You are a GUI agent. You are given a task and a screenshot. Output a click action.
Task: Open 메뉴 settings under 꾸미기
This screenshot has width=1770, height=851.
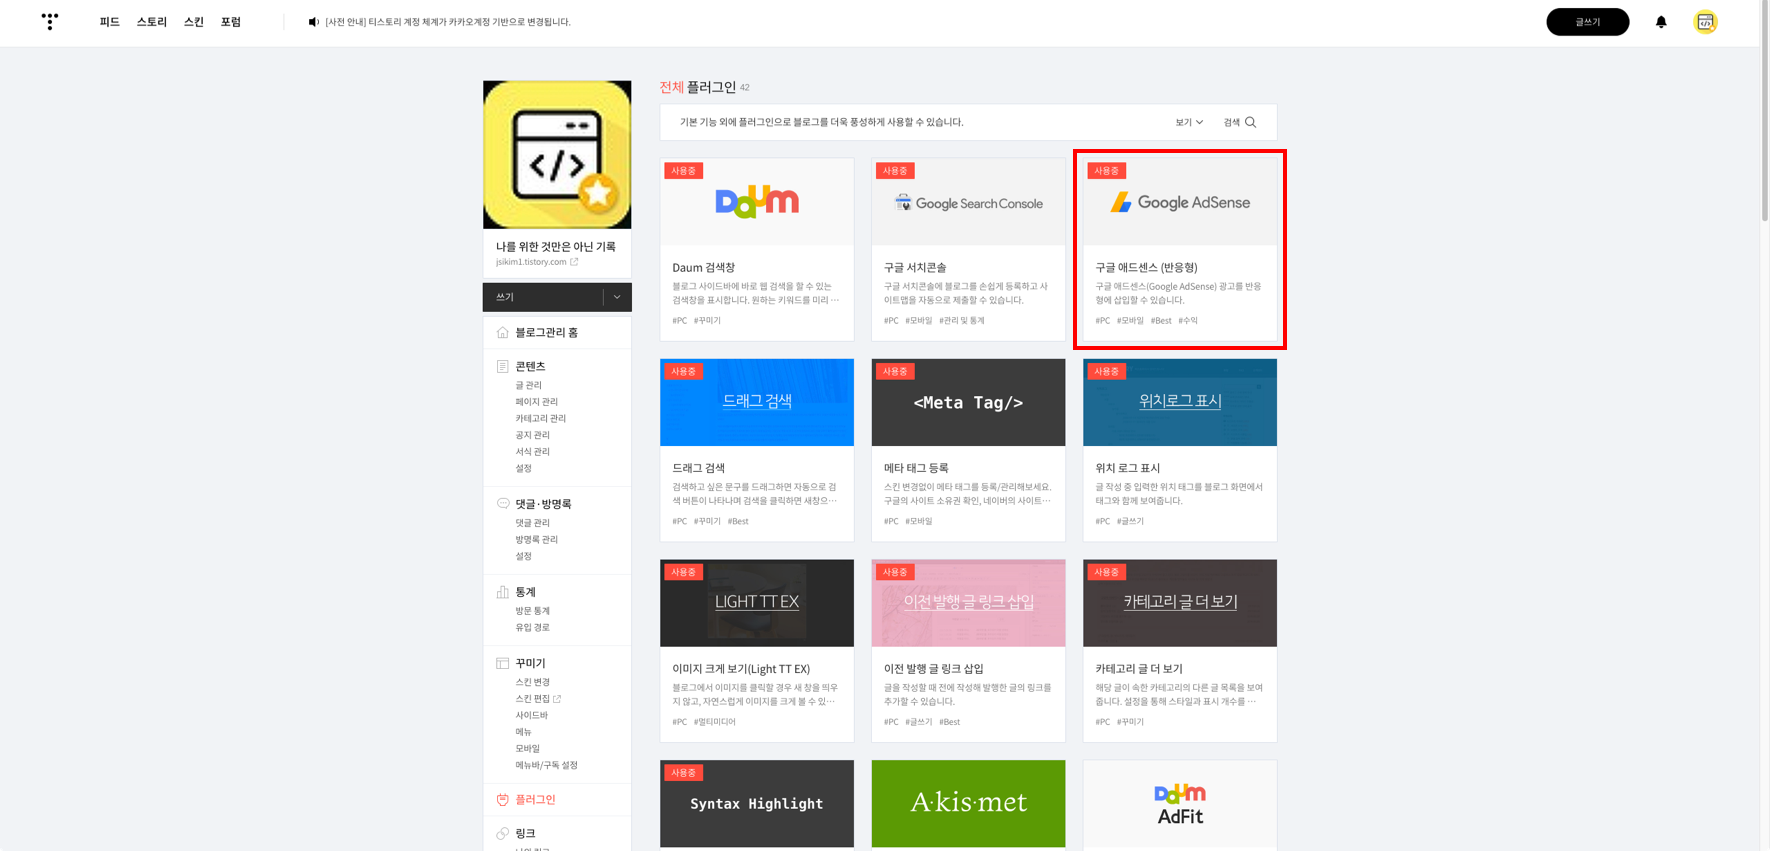tap(523, 732)
